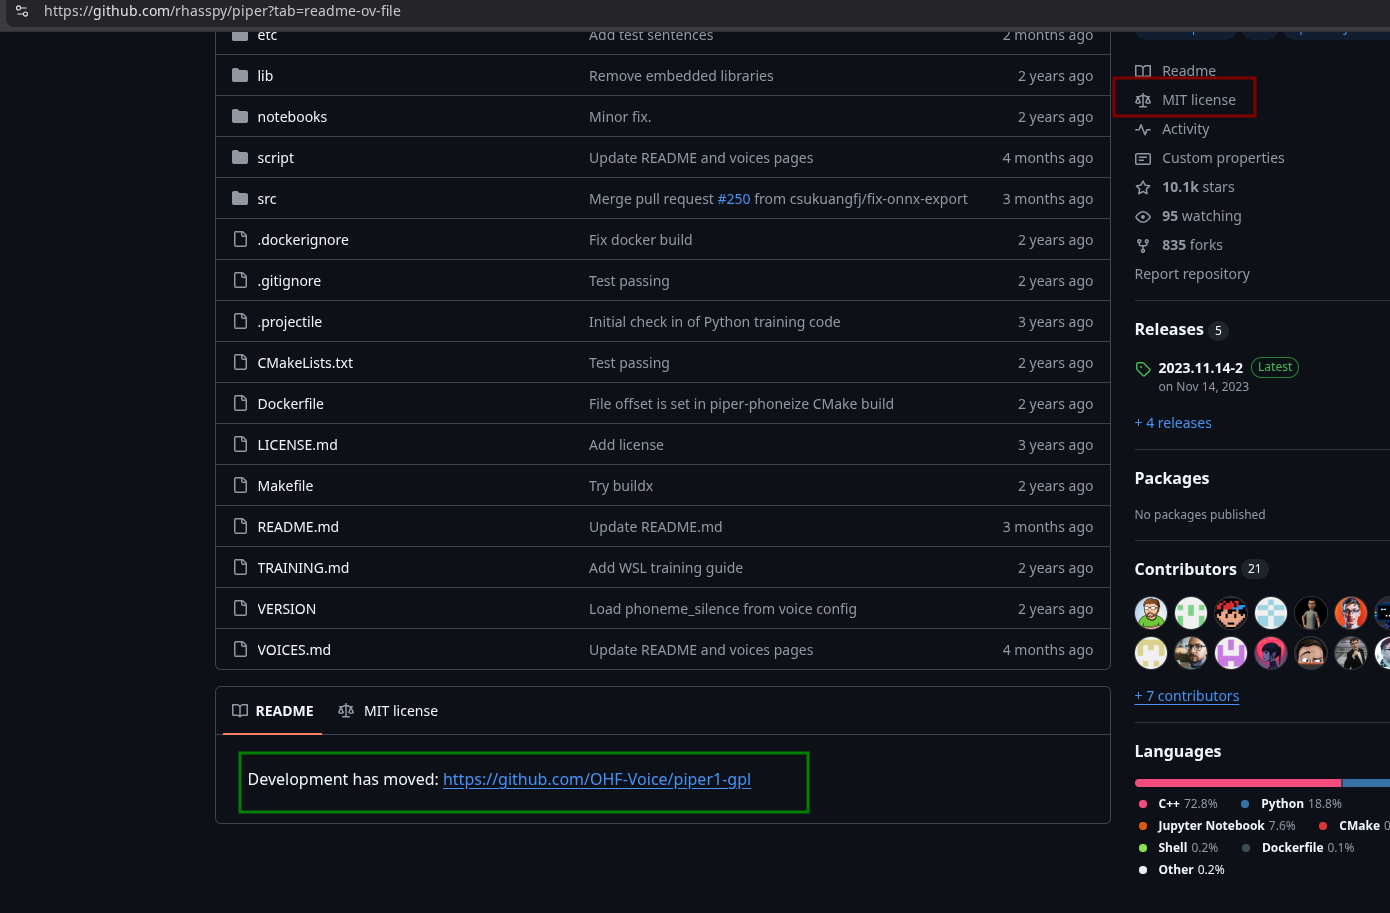Image resolution: width=1390 pixels, height=913 pixels.
Task: Open the CMakeLists.txt file
Action: point(305,363)
